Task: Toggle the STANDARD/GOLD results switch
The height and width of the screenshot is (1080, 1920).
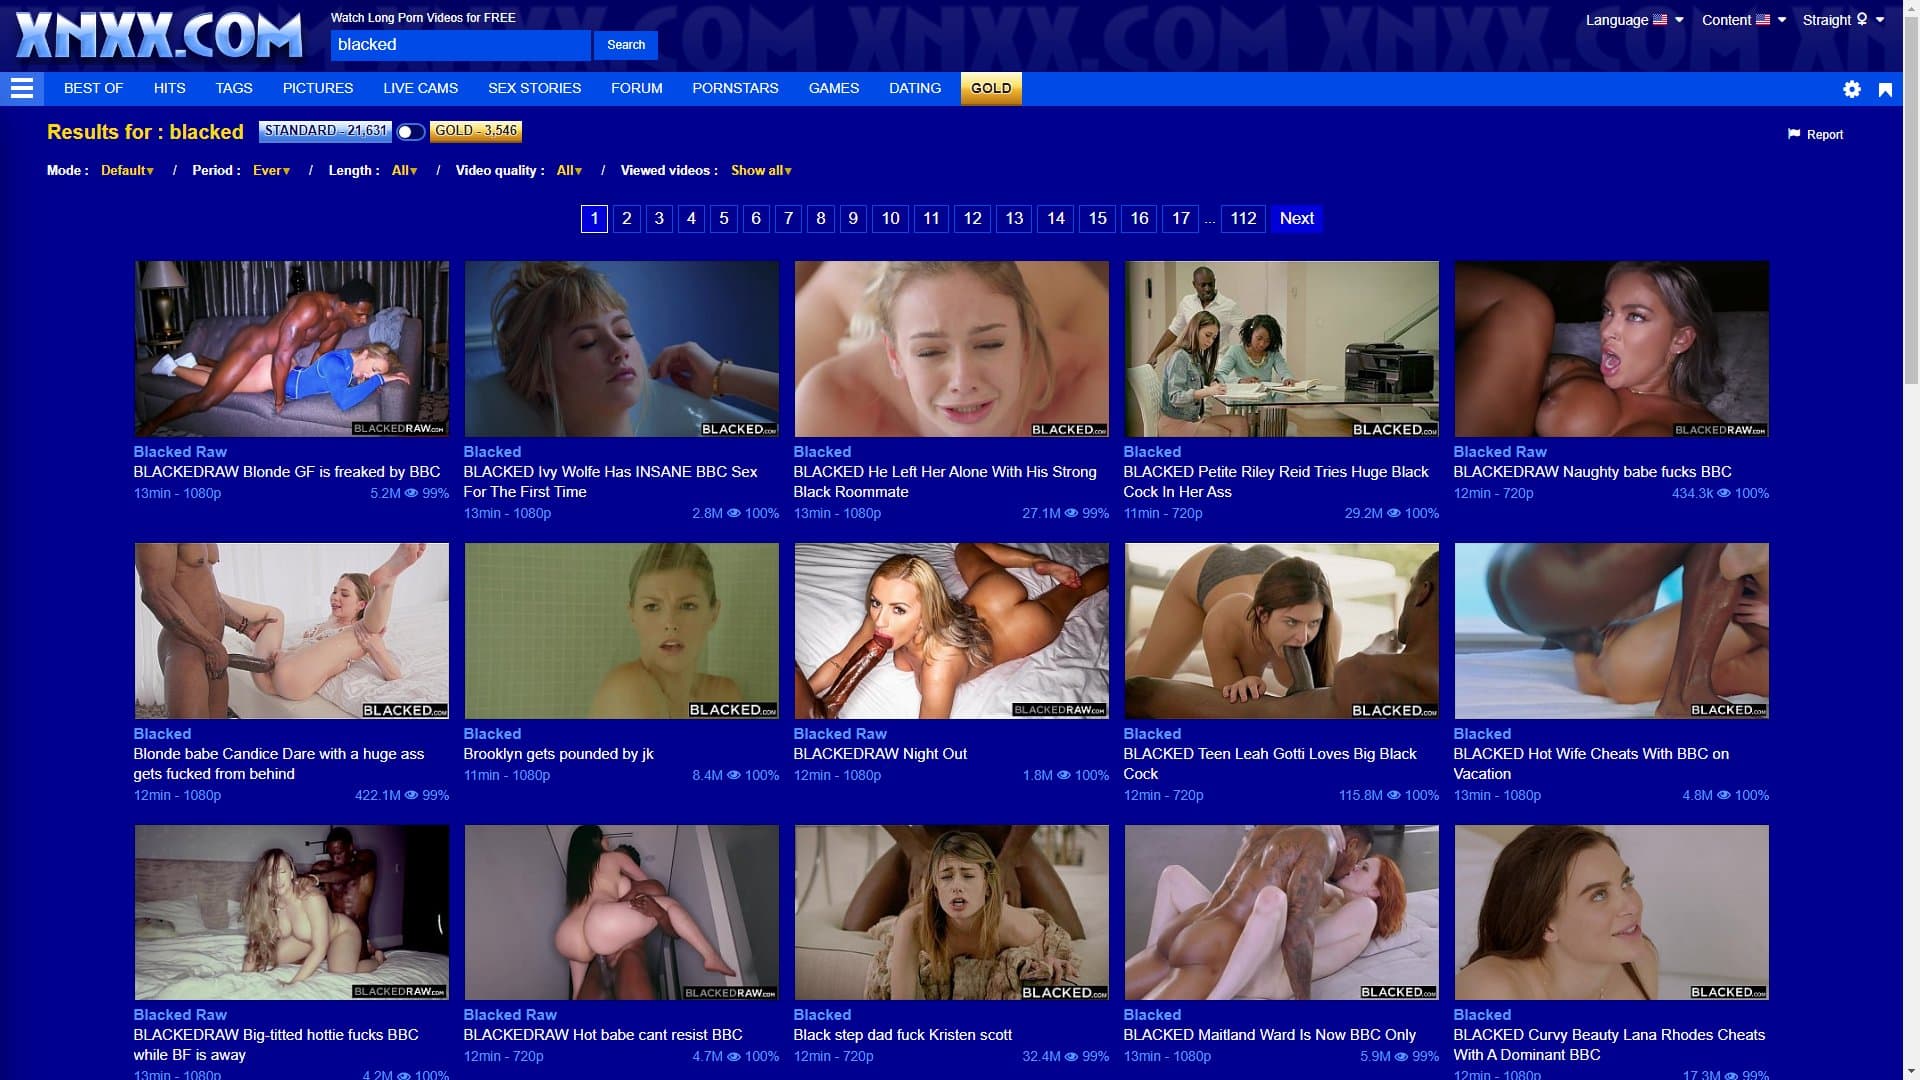Action: pyautogui.click(x=410, y=131)
